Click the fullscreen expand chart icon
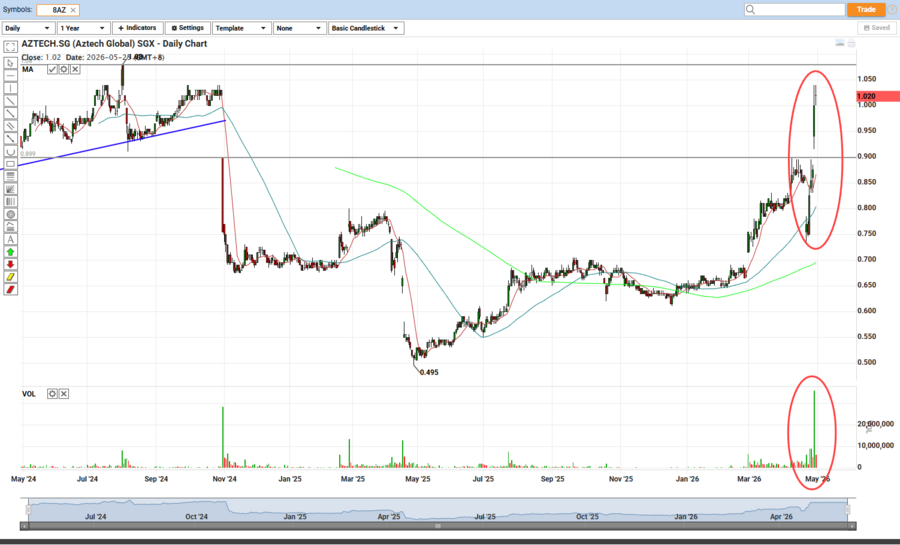This screenshot has height=545, width=900. pos(851,45)
